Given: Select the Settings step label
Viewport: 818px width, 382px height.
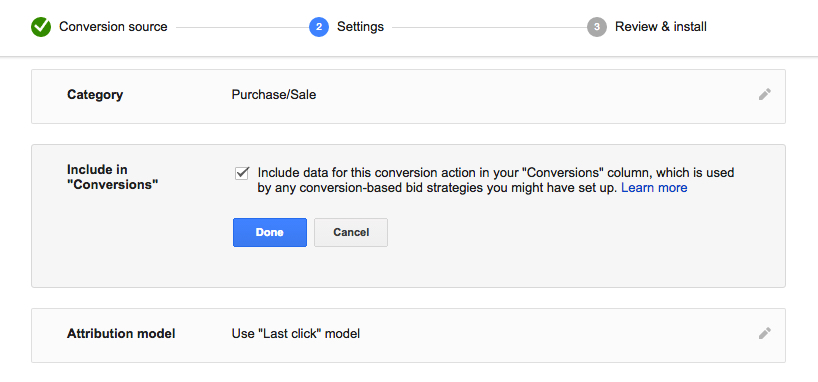Looking at the screenshot, I should [360, 27].
